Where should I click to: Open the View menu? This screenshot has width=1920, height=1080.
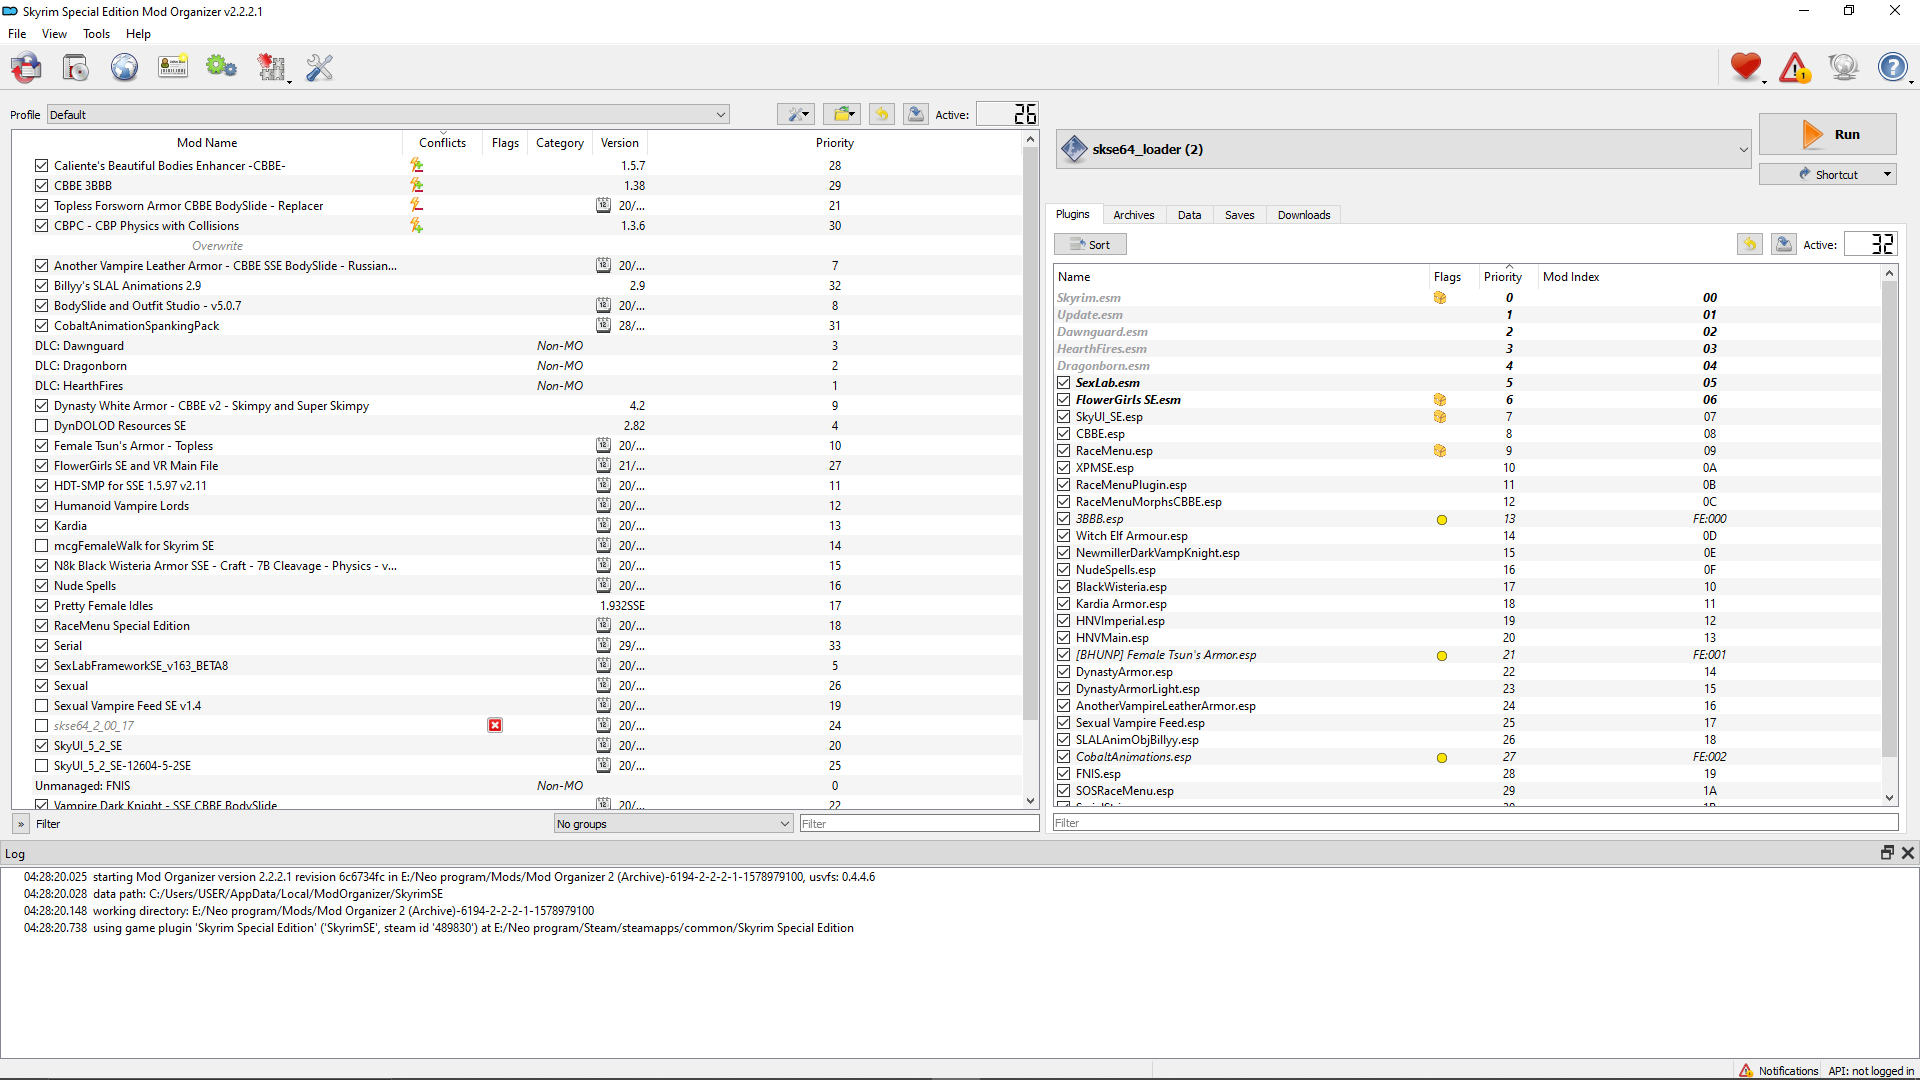(54, 33)
